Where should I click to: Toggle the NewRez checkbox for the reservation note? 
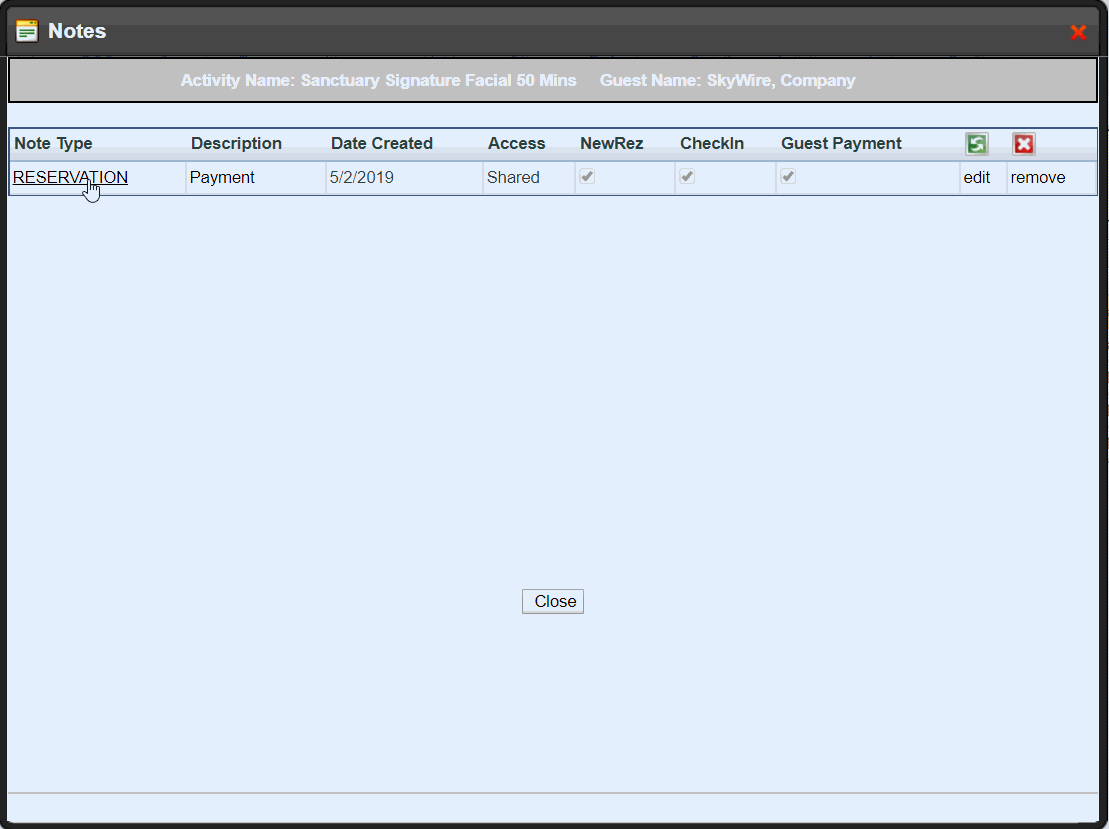point(588,177)
